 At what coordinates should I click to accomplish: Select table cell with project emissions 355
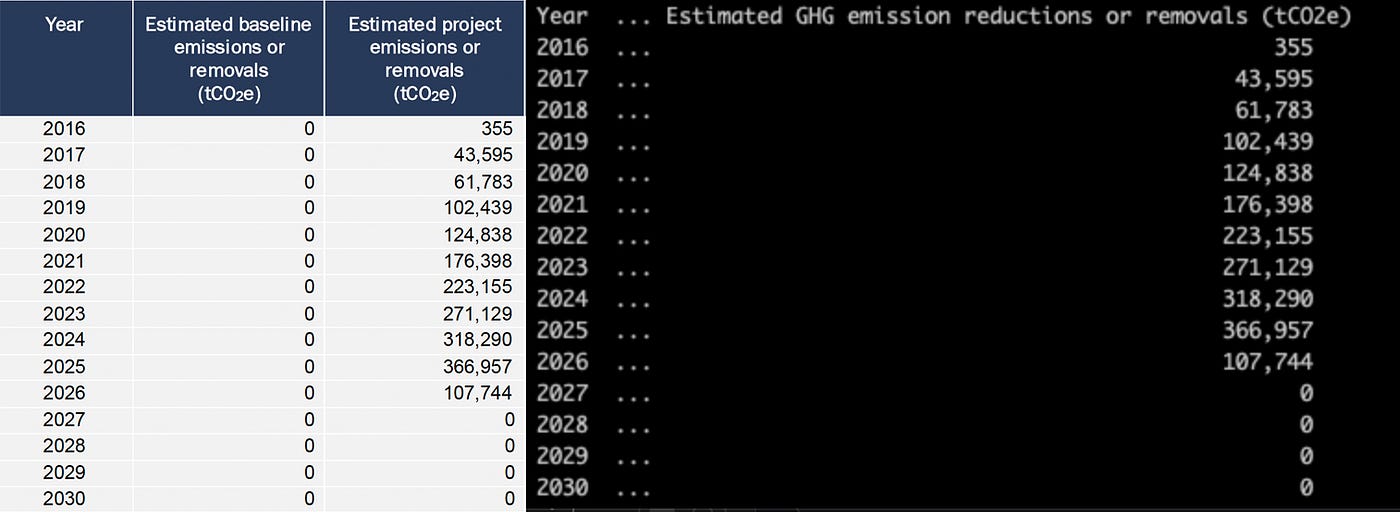pyautogui.click(x=496, y=129)
